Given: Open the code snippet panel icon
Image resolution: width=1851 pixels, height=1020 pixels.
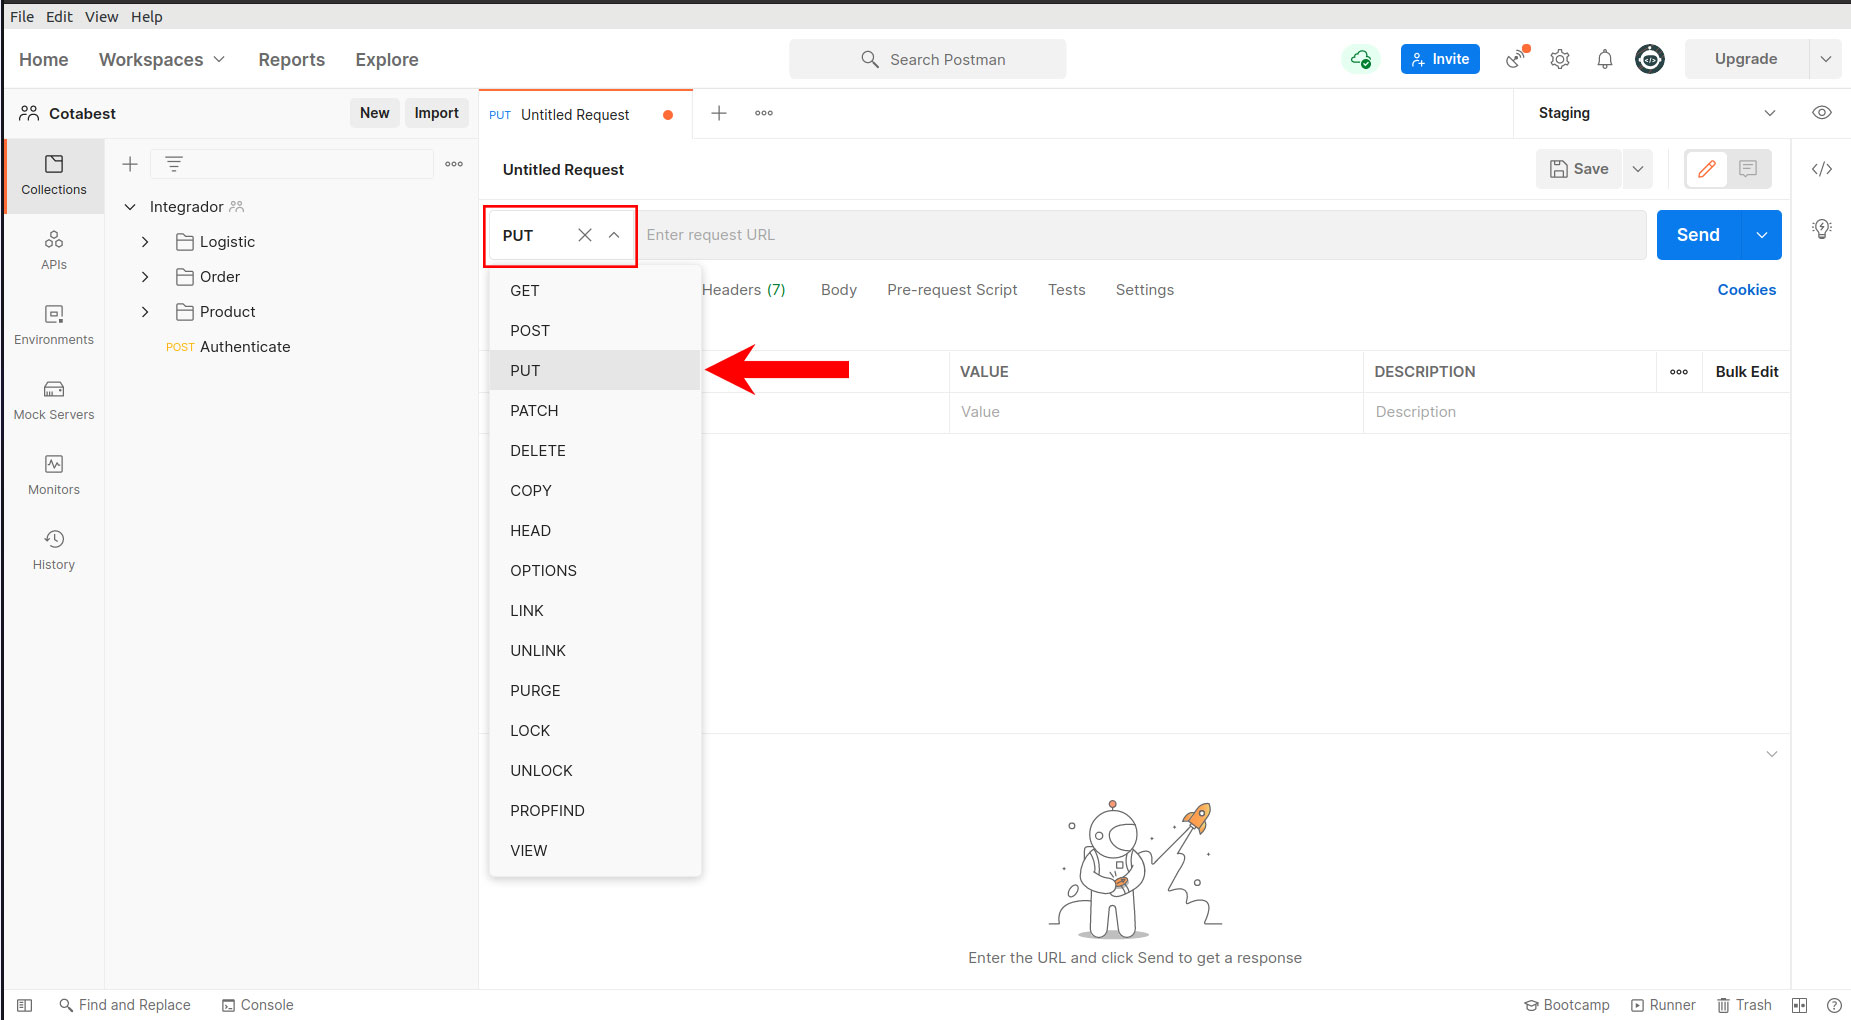Looking at the screenshot, I should [x=1822, y=169].
